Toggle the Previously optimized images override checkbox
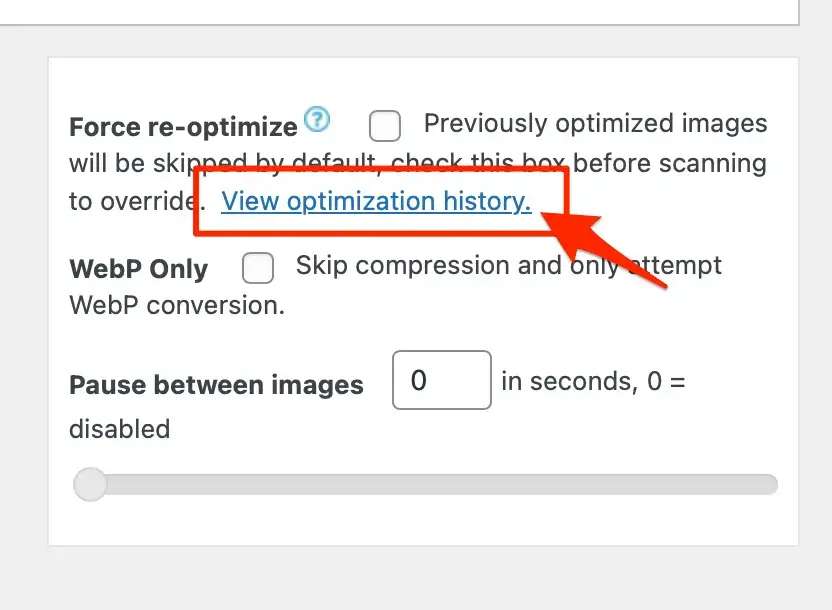Screen dimensions: 832x610 pos(384,126)
